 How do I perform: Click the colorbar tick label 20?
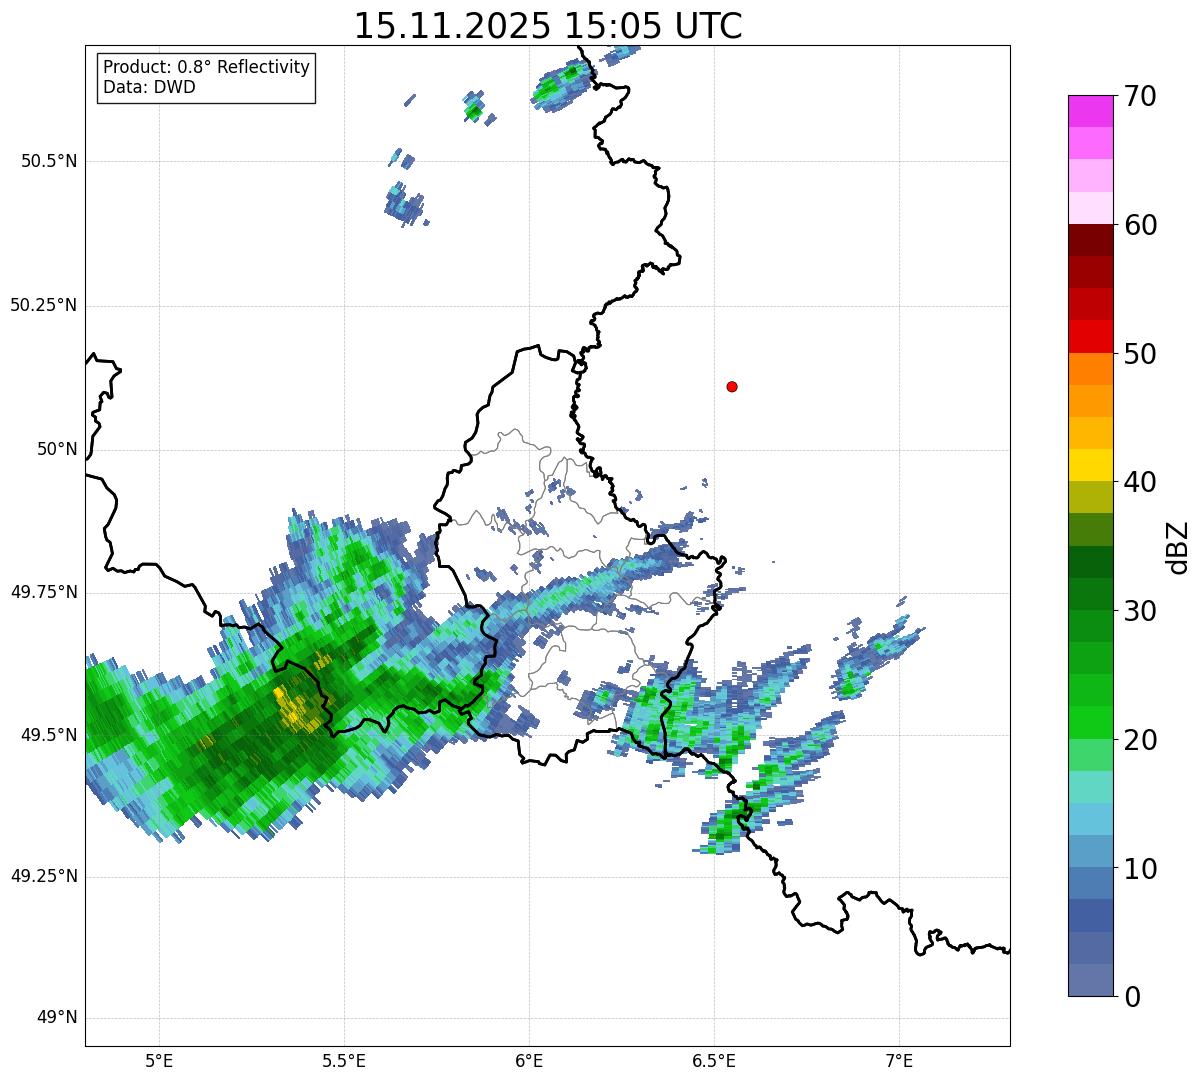[x=1141, y=740]
